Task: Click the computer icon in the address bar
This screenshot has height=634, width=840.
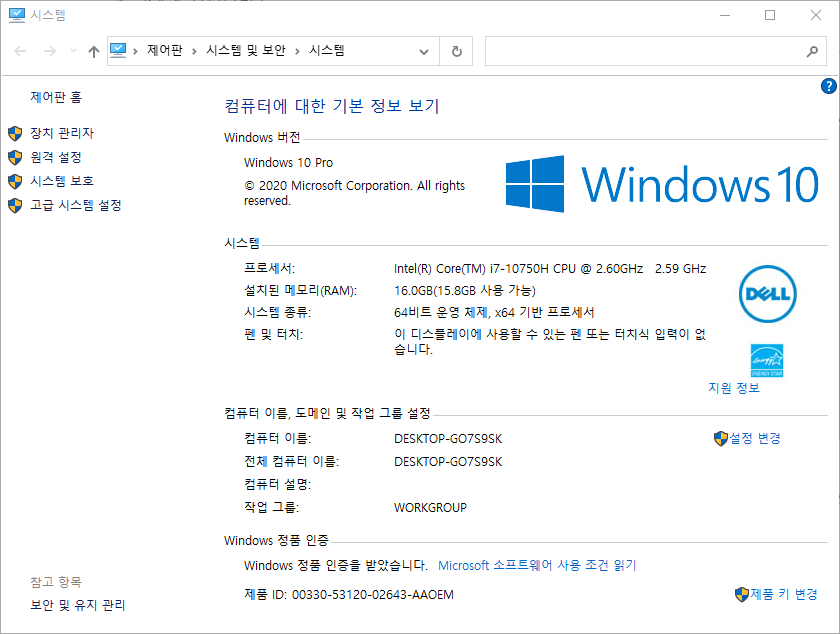Action: [x=118, y=50]
